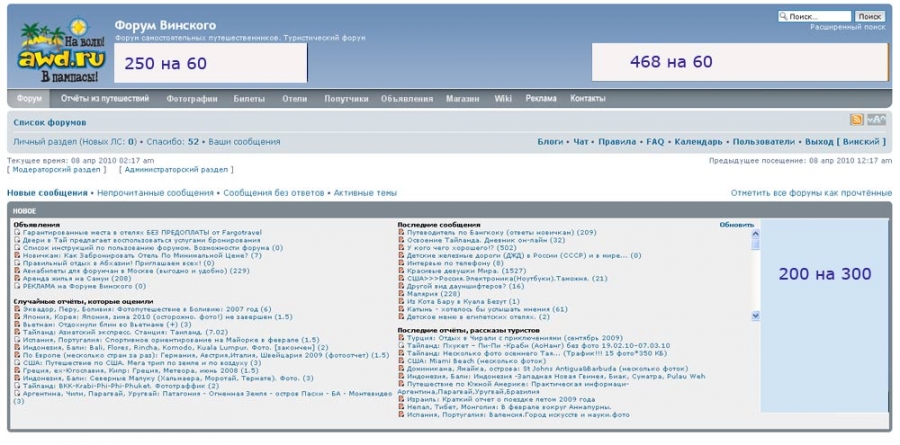Click topic icon beside Непал, Тибет, Монголия
900x445 pixels.
(401, 407)
